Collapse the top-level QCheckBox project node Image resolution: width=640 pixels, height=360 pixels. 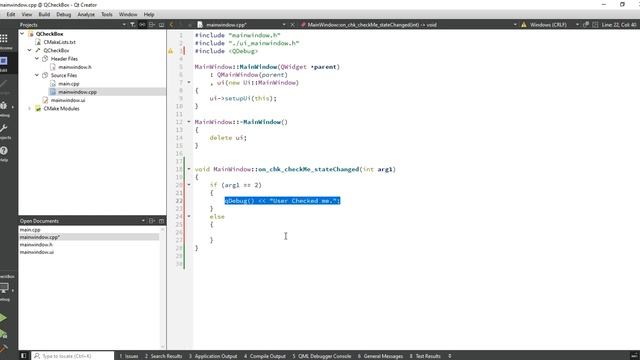[x=22, y=34]
